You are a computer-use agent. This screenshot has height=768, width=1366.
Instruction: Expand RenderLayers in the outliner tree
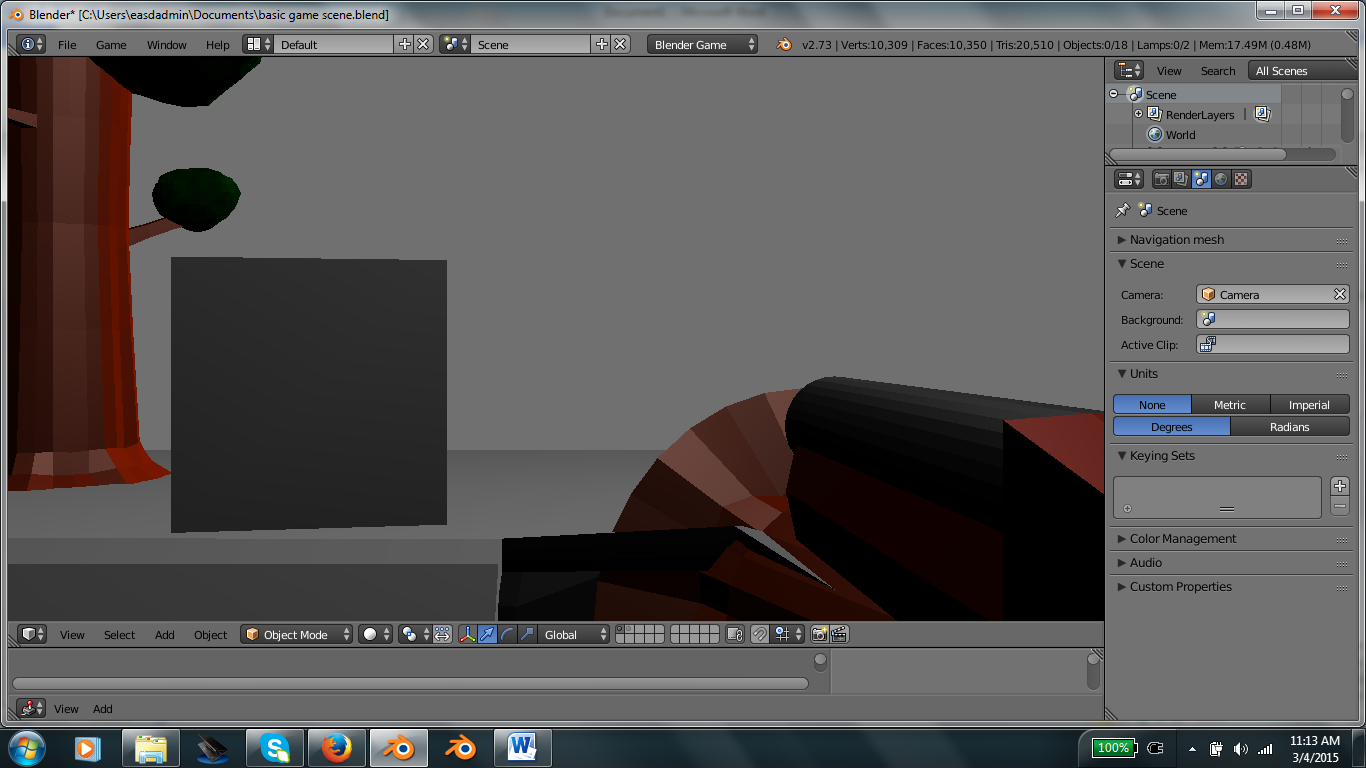[1138, 114]
